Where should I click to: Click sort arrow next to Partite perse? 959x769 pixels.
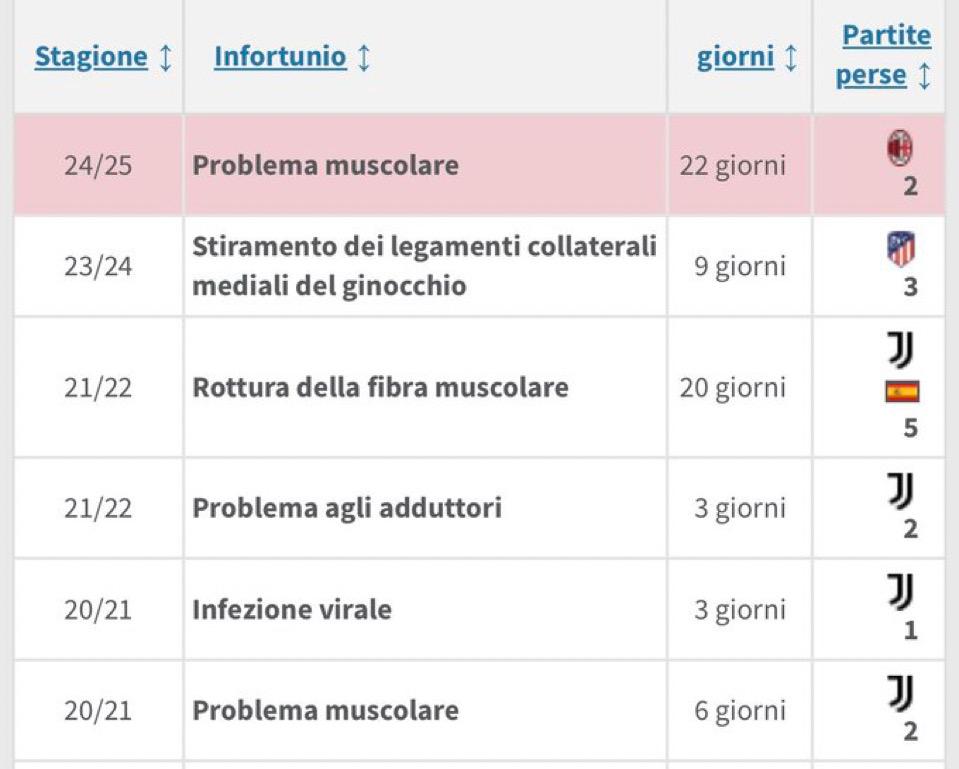tap(924, 76)
